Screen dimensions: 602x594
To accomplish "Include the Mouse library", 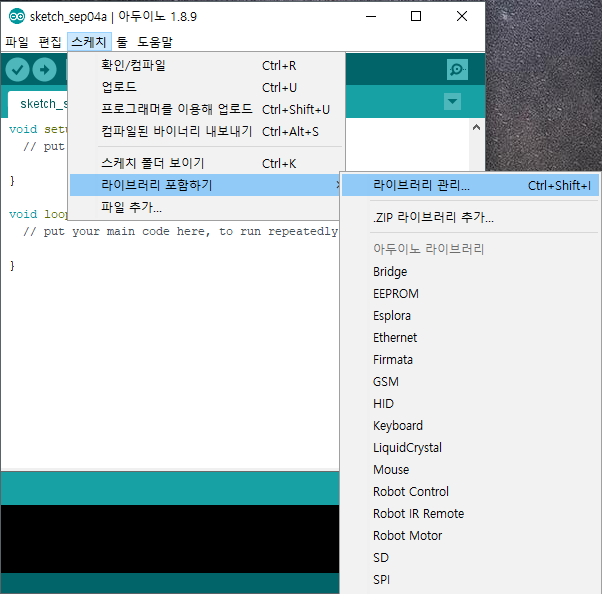I will (470, 470).
